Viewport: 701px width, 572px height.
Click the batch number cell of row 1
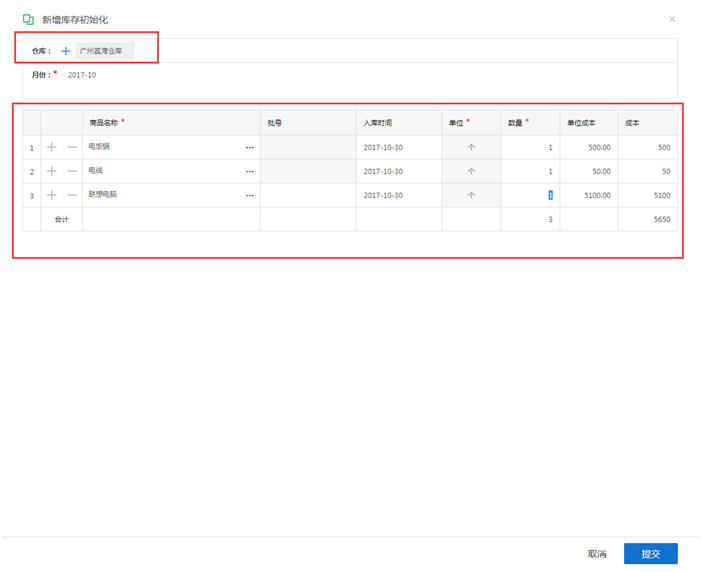coord(308,147)
